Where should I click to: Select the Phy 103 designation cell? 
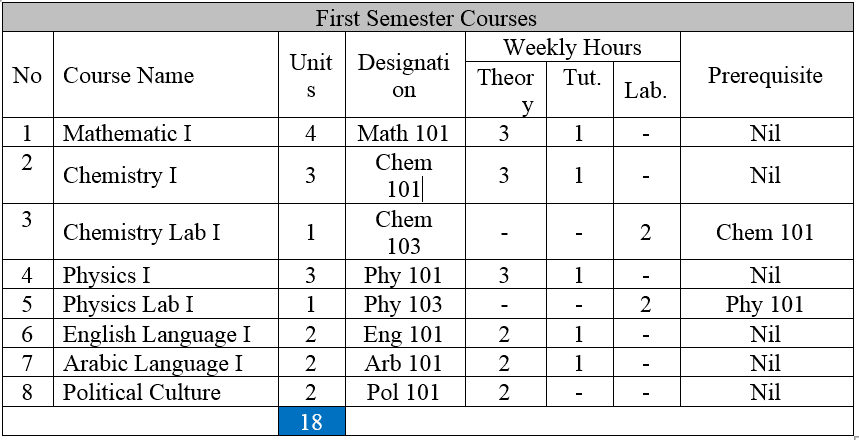point(403,305)
